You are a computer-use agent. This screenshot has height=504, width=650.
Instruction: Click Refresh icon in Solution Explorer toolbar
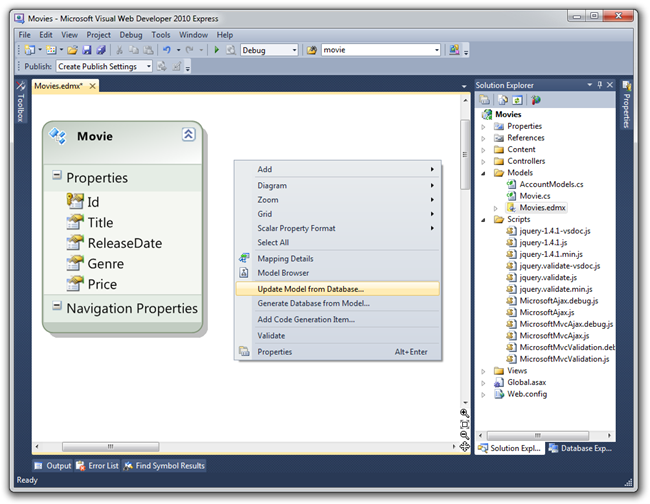coord(516,100)
